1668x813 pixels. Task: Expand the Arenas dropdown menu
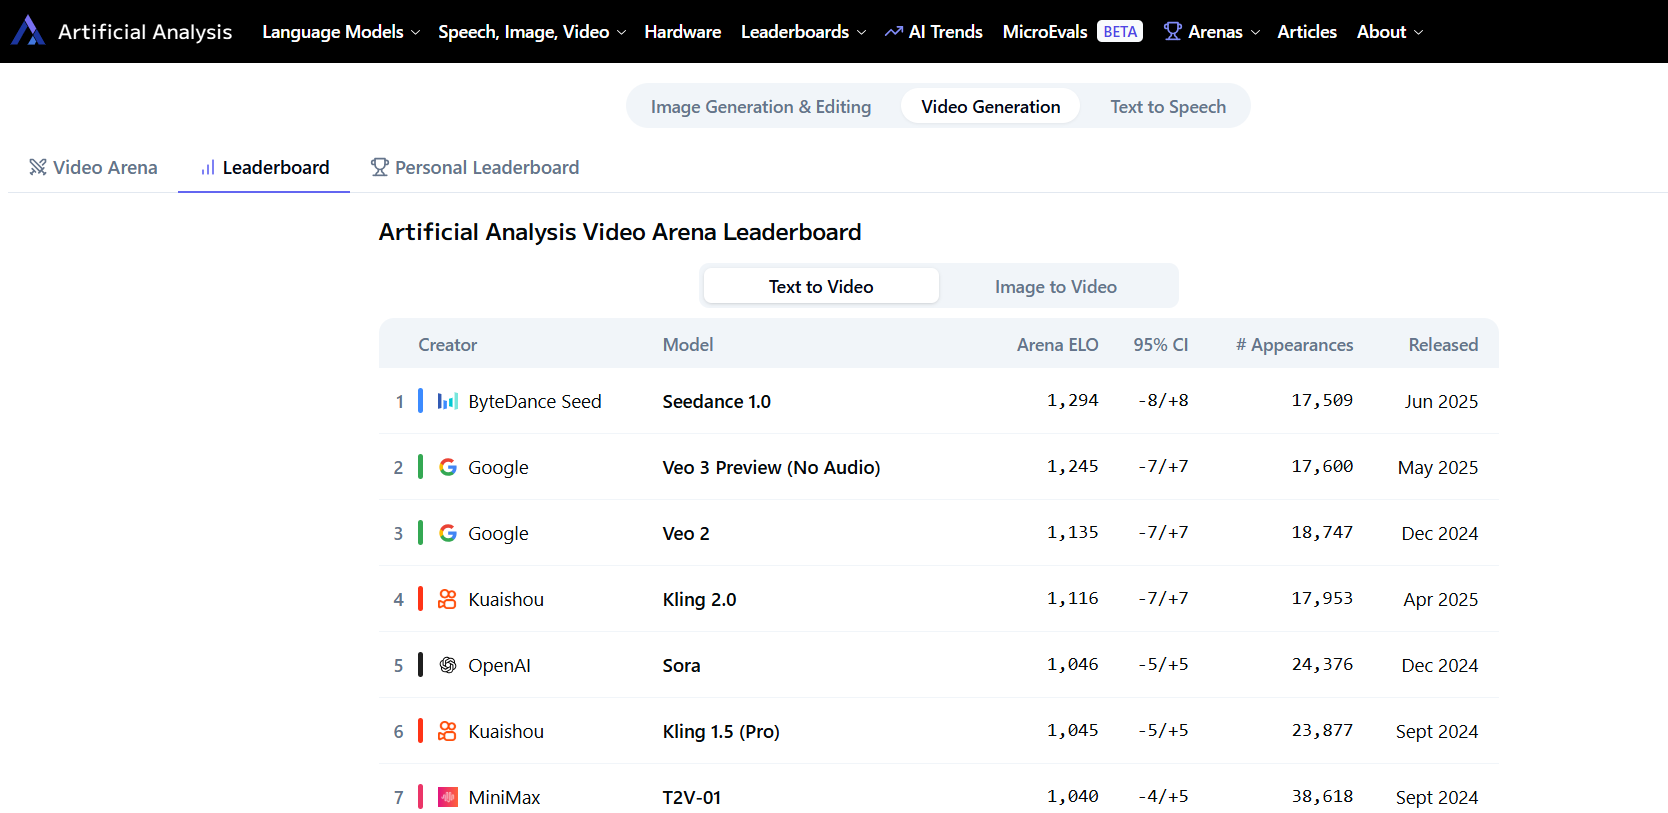click(x=1212, y=32)
